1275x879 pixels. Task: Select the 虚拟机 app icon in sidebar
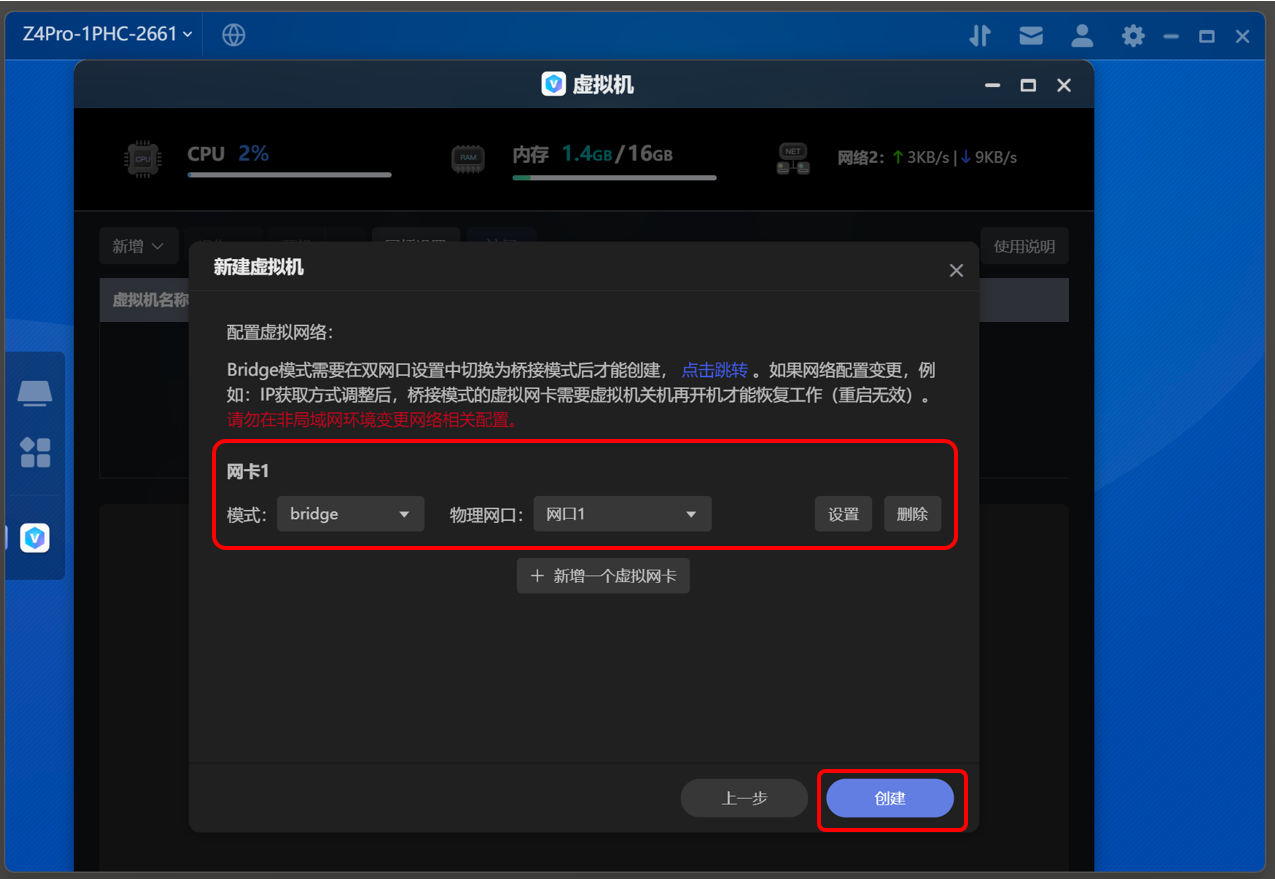click(x=35, y=538)
